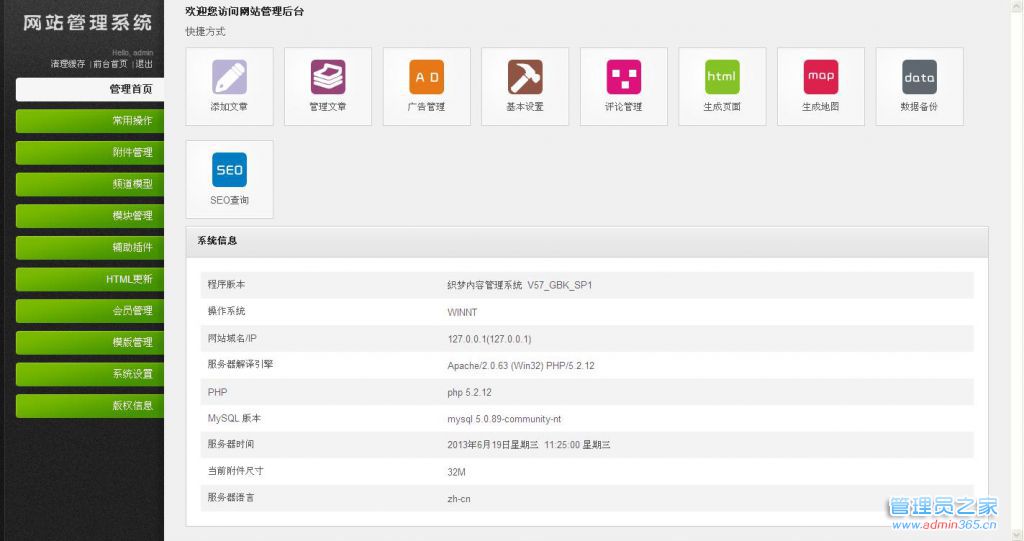Click the 程序版本 row label

[x=227, y=284]
